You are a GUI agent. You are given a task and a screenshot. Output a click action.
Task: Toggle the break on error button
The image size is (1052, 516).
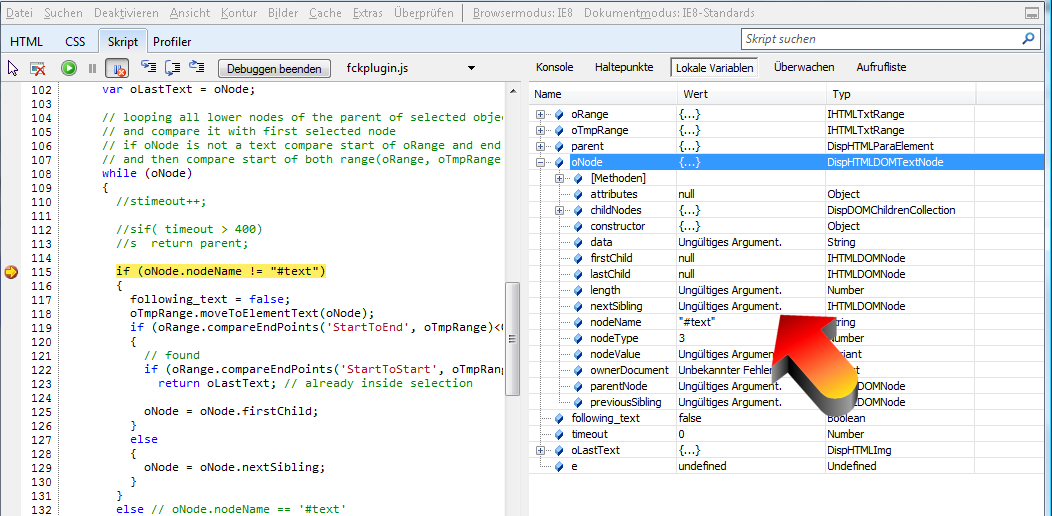click(117, 69)
